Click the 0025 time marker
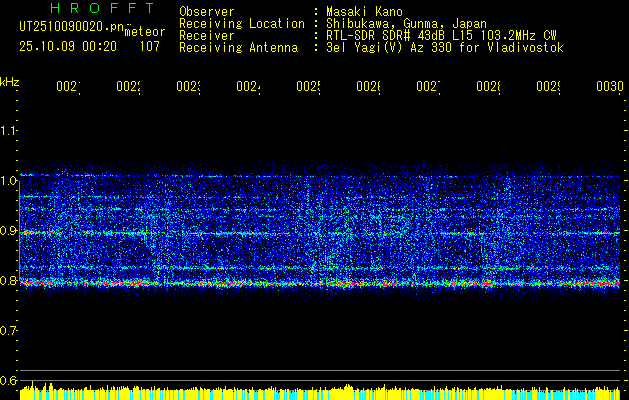 tap(308, 86)
